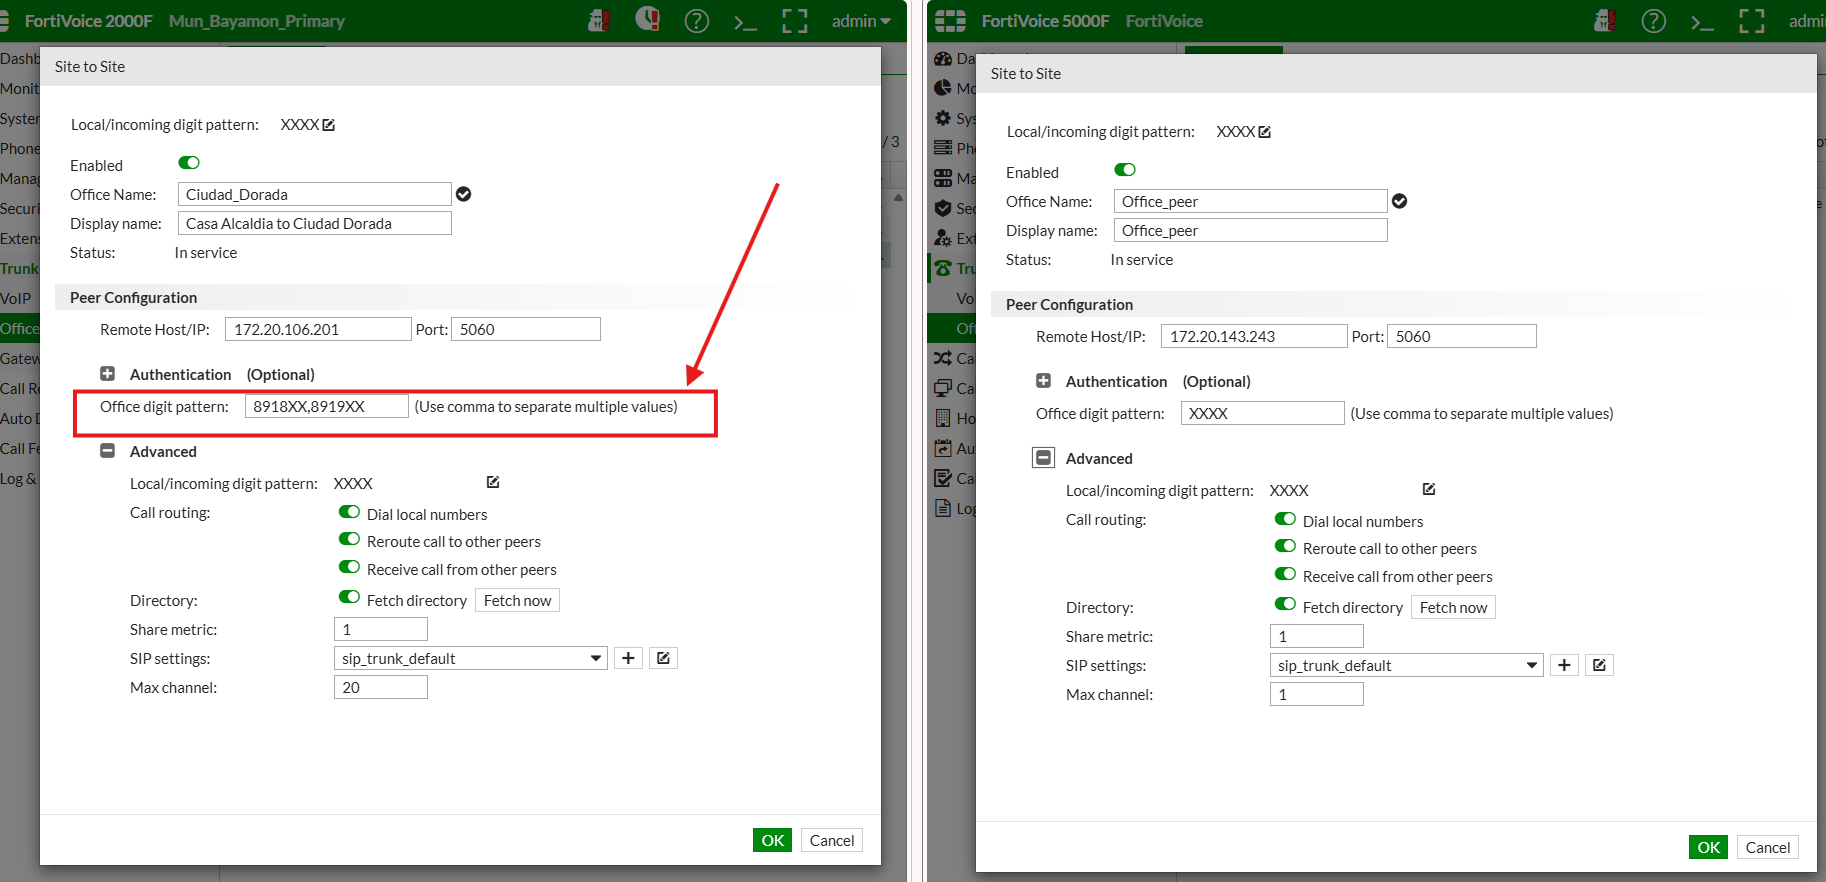The width and height of the screenshot is (1826, 882).
Task: Click Cancel button in 2000F dialog
Action: (x=832, y=840)
